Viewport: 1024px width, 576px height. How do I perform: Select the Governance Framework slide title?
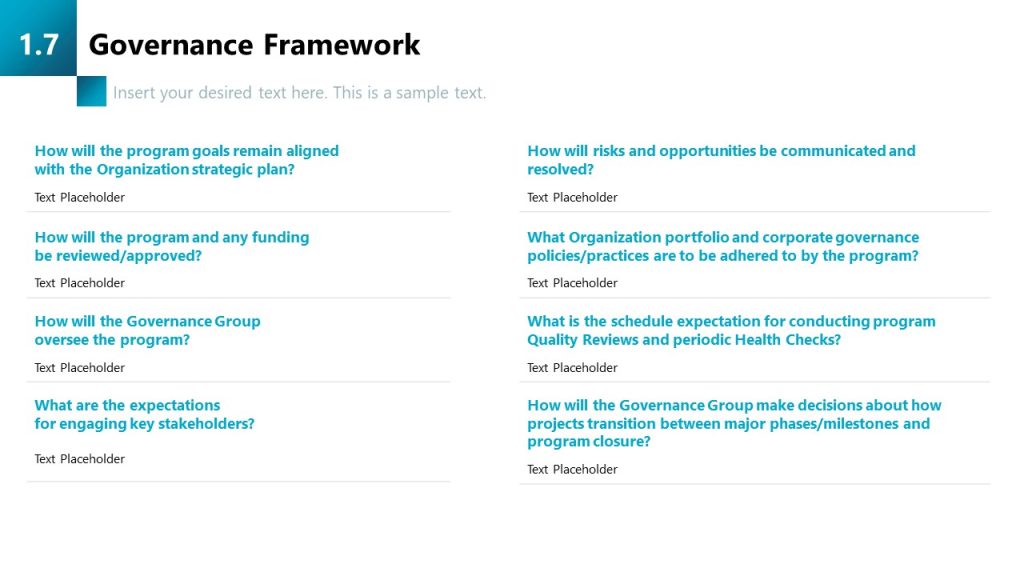(x=254, y=45)
